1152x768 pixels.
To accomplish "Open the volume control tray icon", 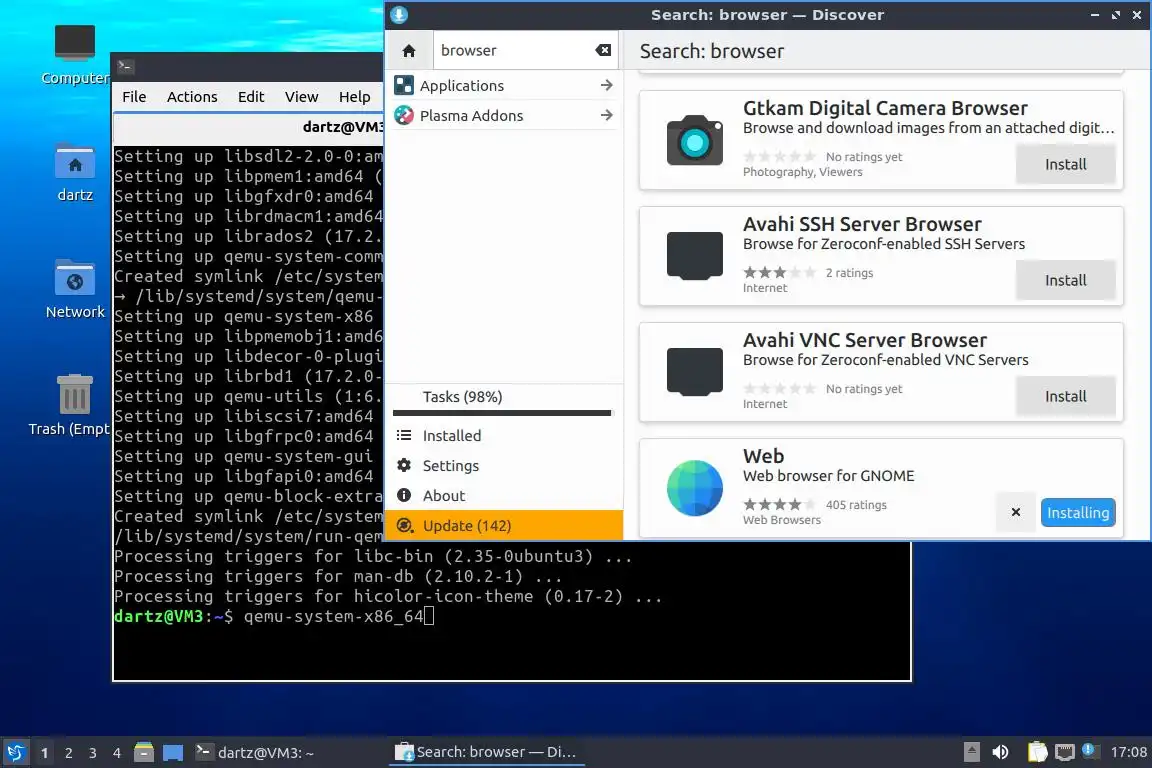I will pos(1000,752).
